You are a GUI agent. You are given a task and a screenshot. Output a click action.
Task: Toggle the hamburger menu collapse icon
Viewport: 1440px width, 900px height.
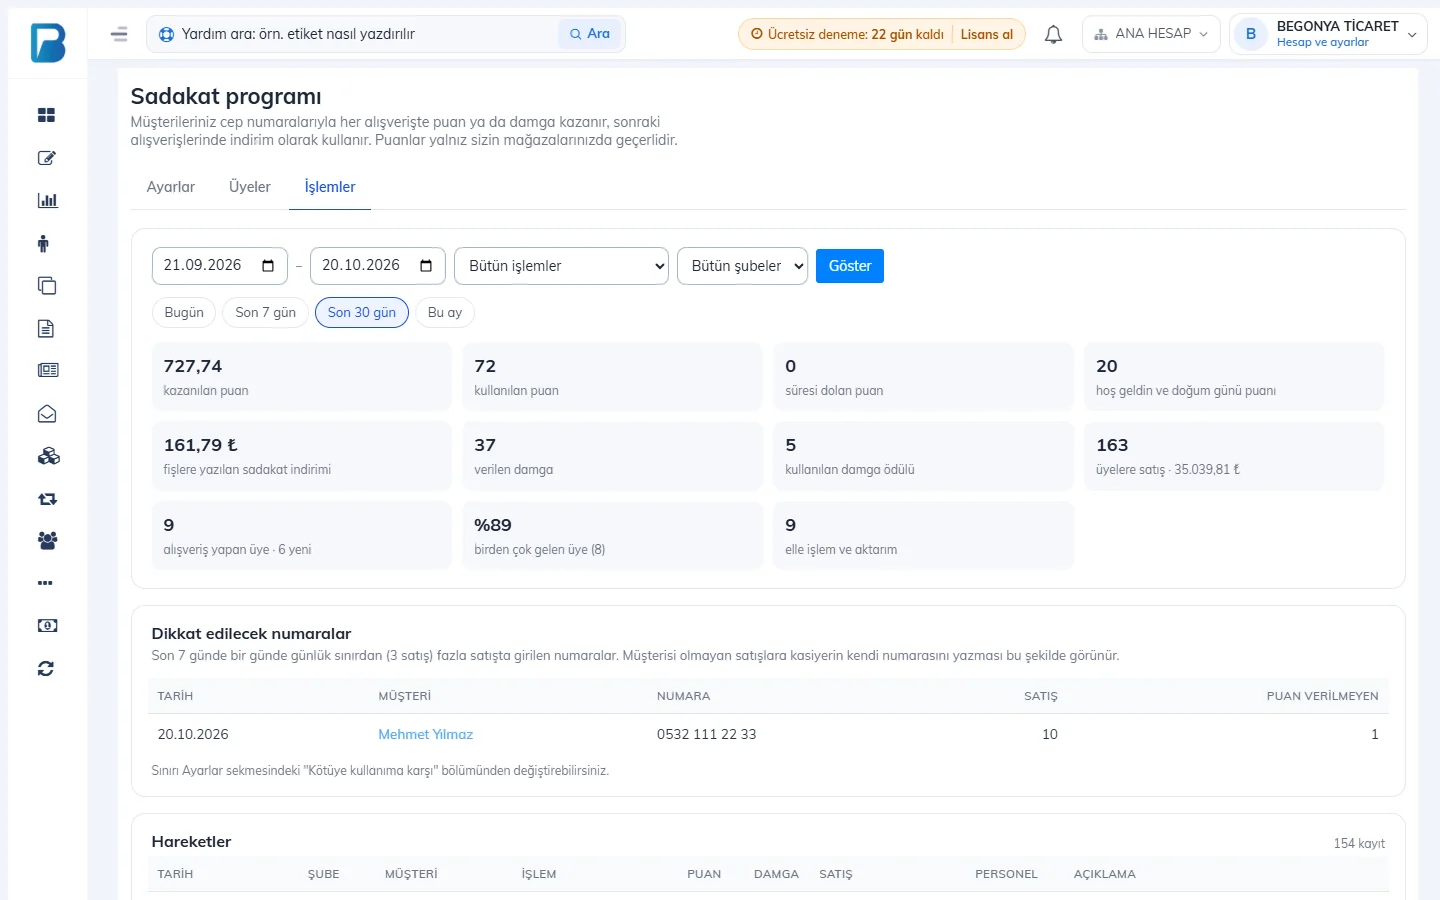coord(119,34)
